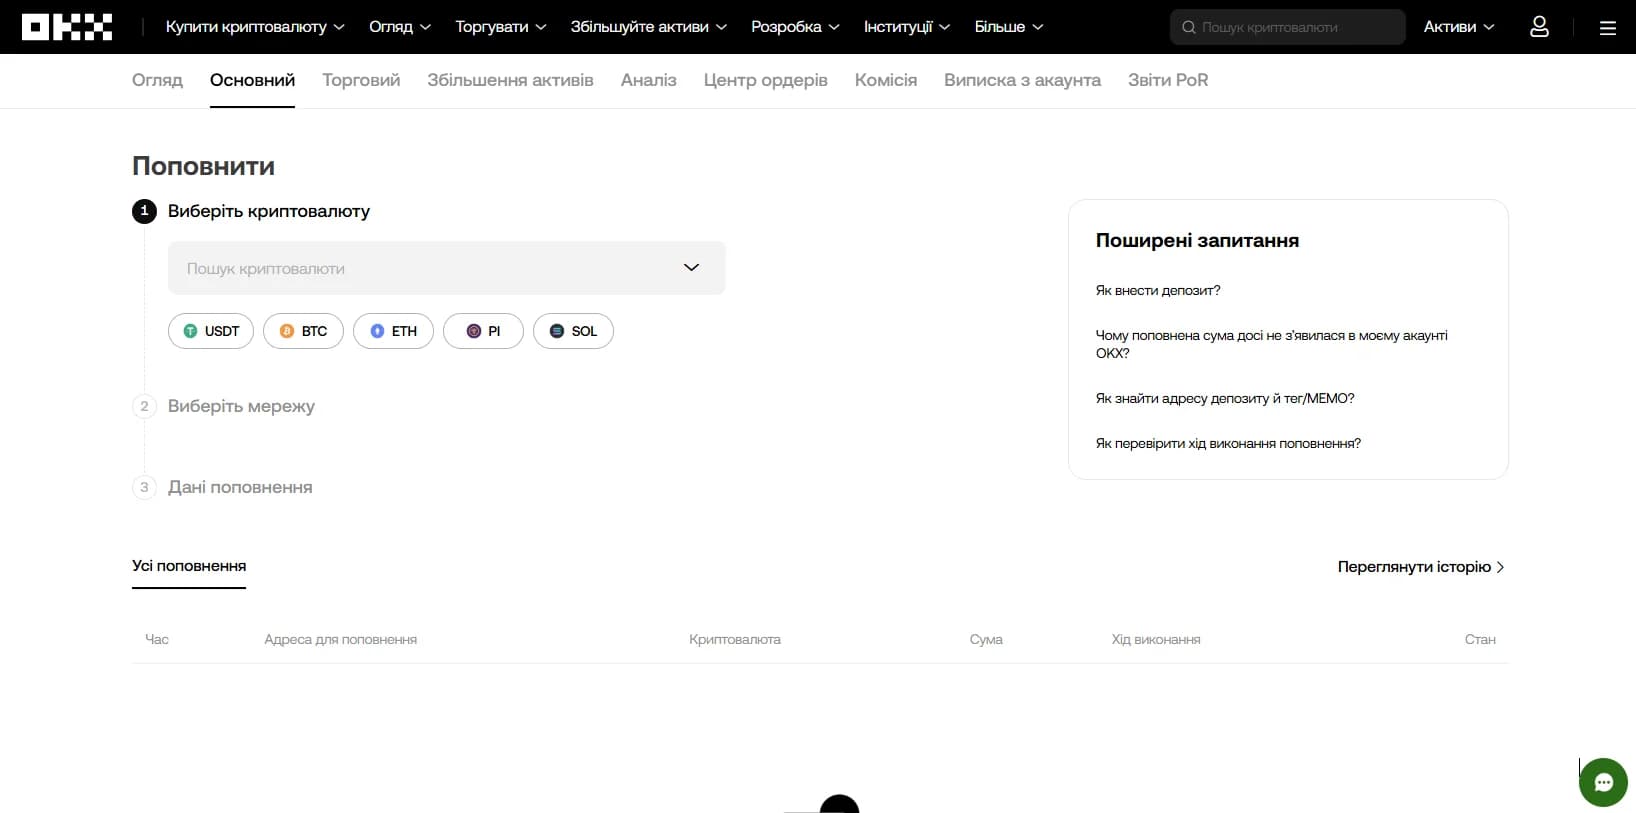Click Переглянути історію link
The width and height of the screenshot is (1636, 813).
(x=1421, y=567)
